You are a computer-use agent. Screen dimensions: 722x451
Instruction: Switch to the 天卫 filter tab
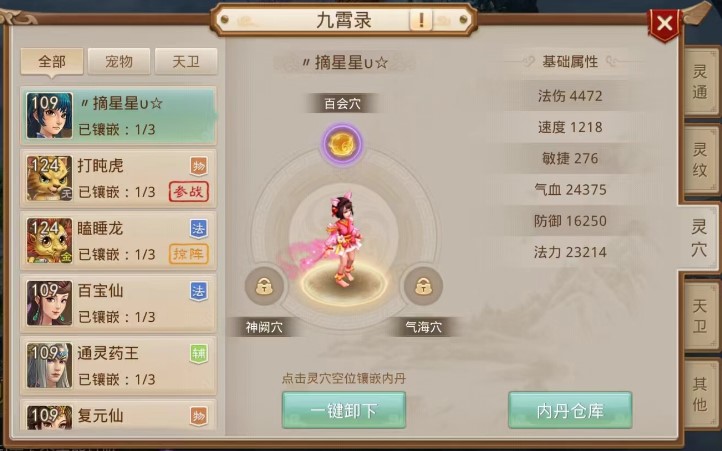(186, 61)
